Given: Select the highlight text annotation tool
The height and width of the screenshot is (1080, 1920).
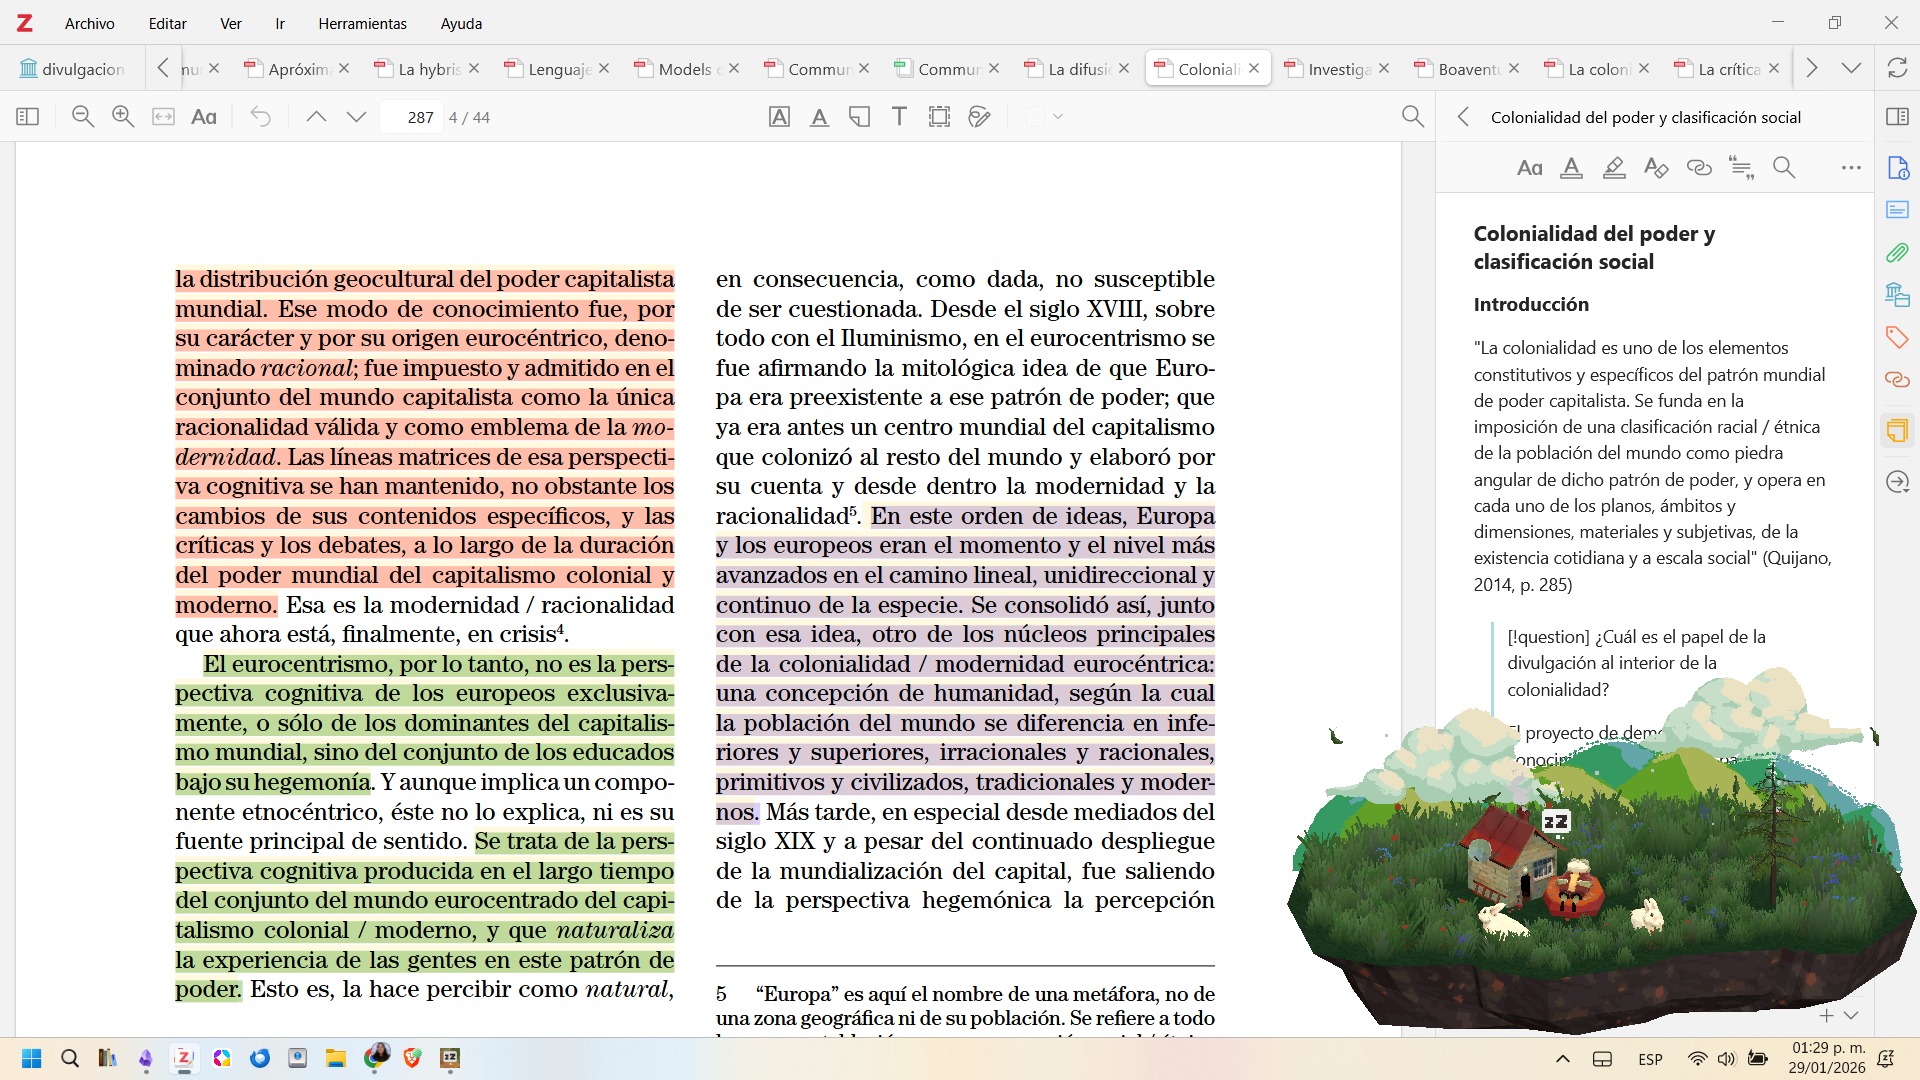Looking at the screenshot, I should 780,117.
